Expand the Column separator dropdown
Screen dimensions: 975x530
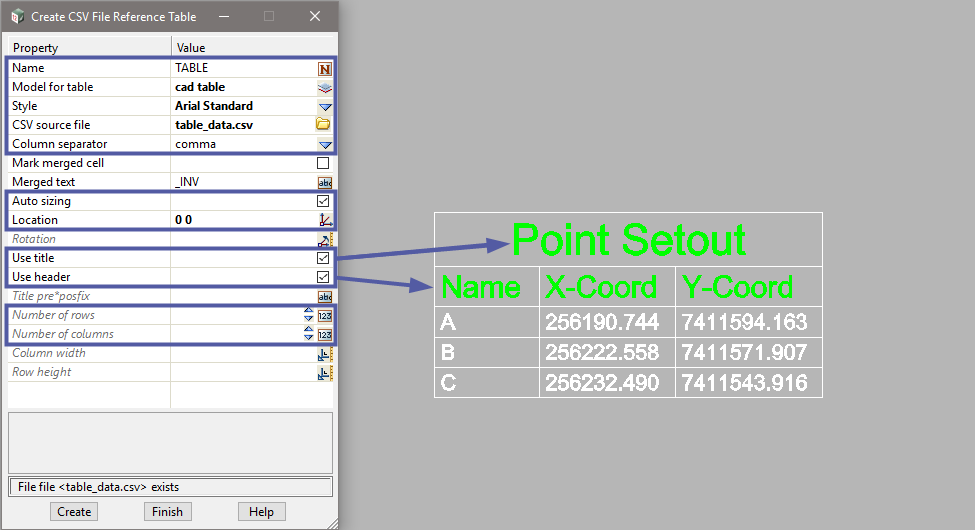[323, 144]
